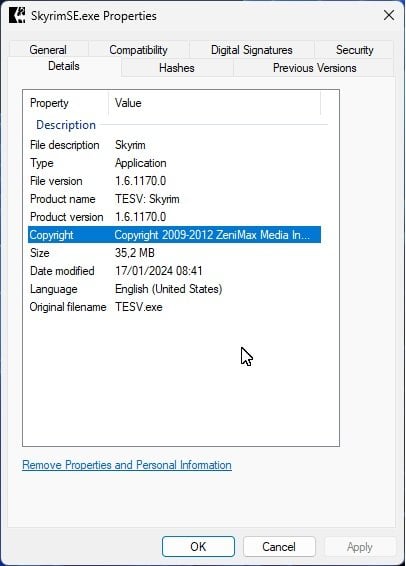This screenshot has width=406, height=566.
Task: Select the Type property label
Action: click(42, 163)
